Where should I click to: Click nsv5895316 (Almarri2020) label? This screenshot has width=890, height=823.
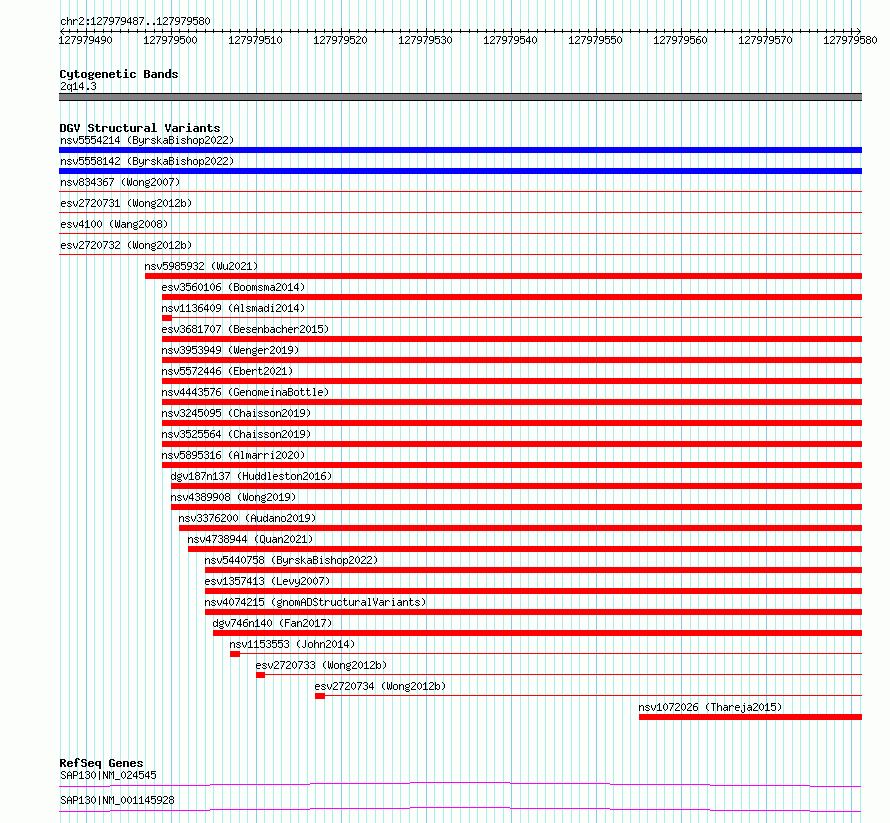[x=233, y=455]
